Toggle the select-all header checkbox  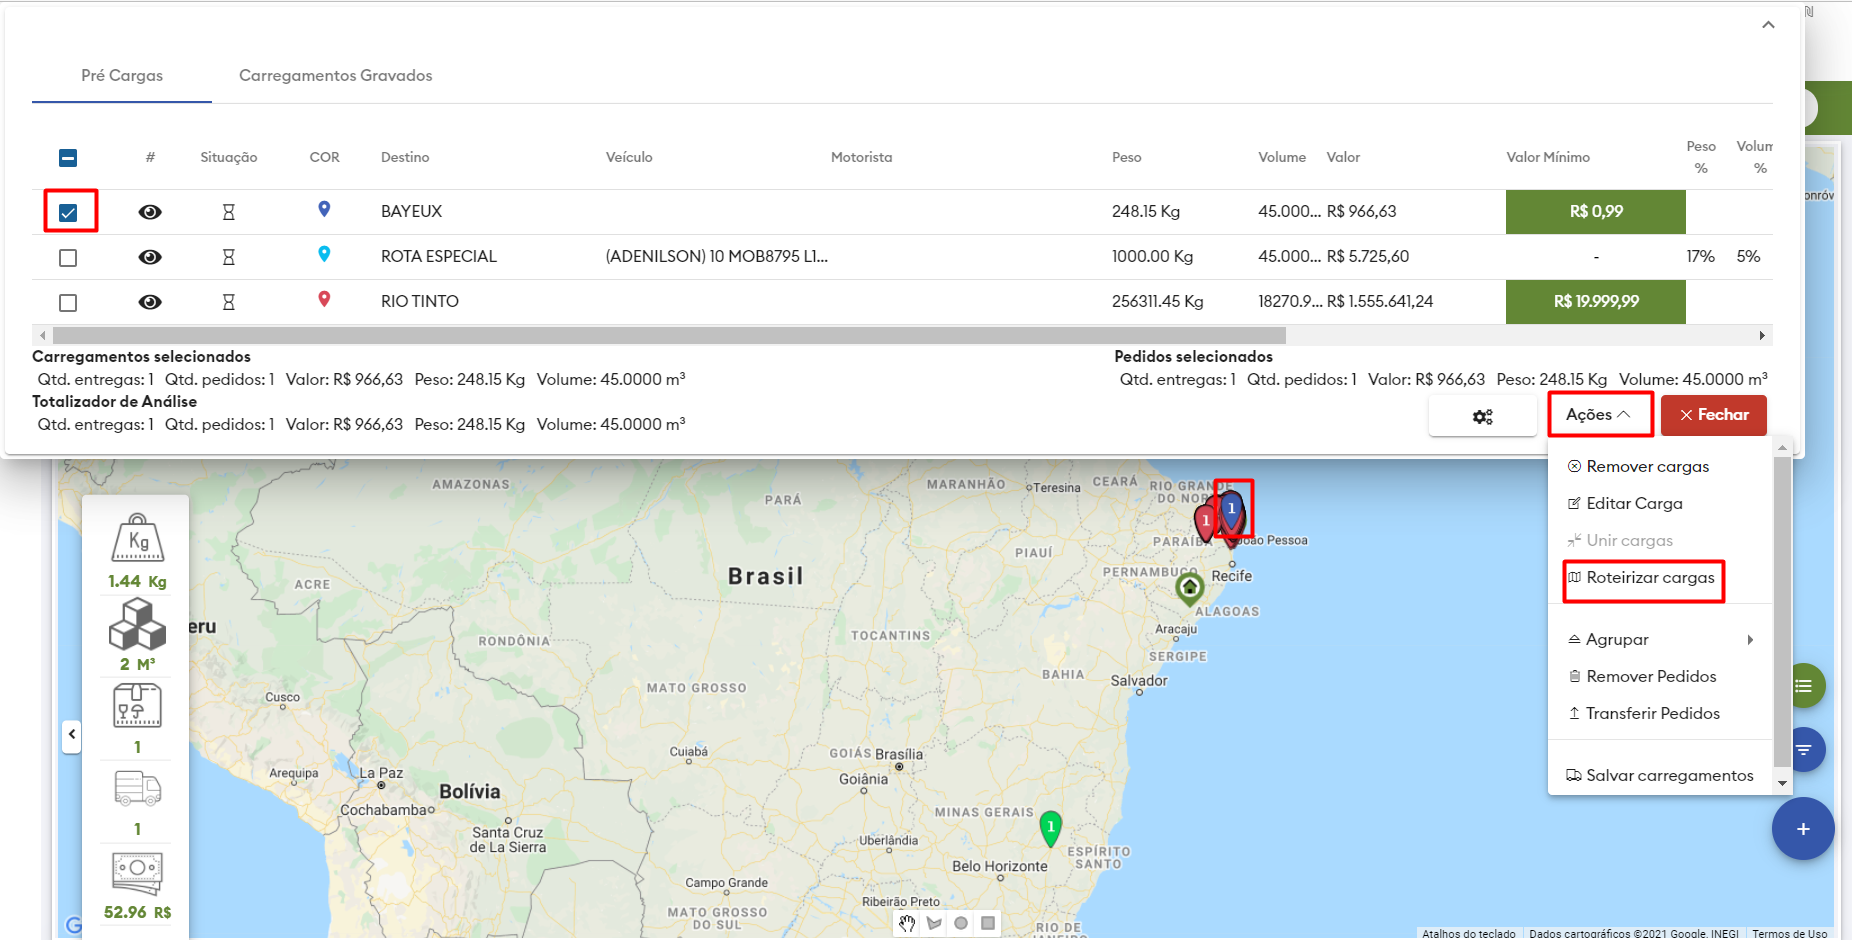(68, 158)
